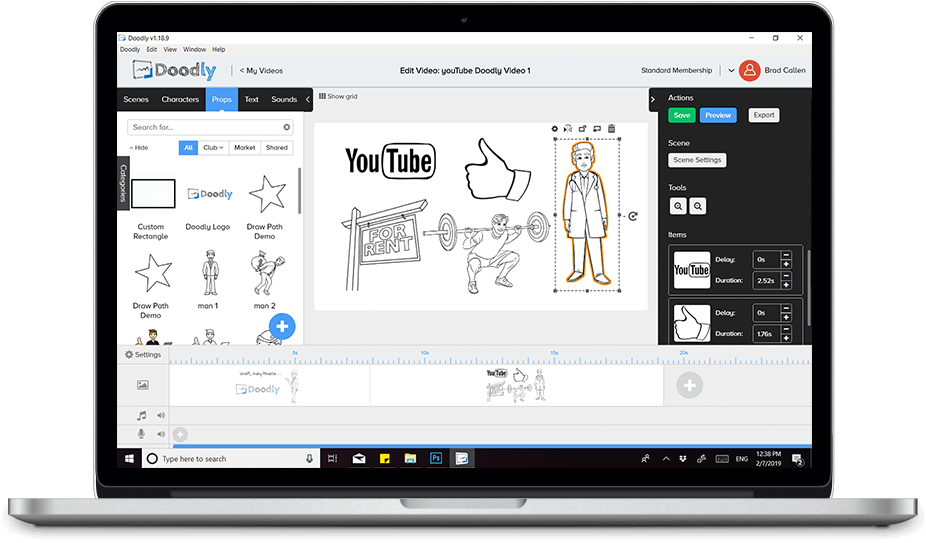Collapse the left assets panel
This screenshot has width=926, height=543.
308,99
